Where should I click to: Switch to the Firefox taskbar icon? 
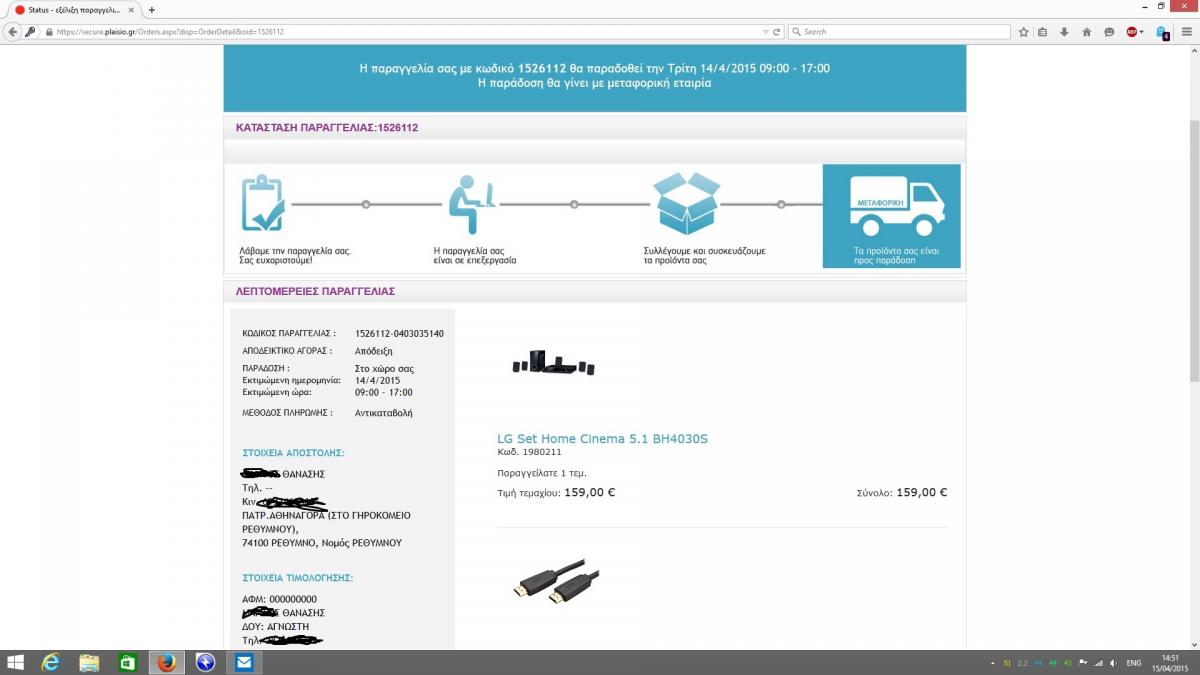coord(166,662)
